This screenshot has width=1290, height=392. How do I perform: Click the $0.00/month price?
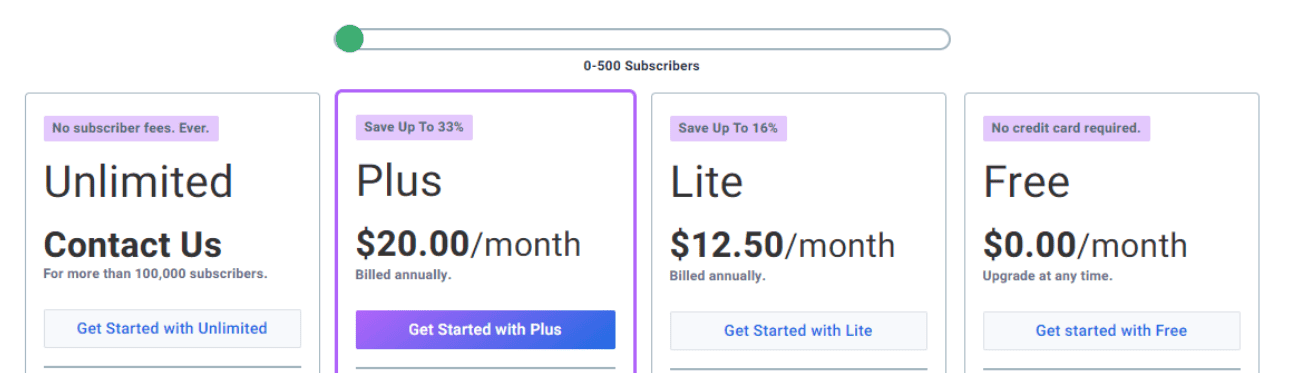click(1085, 245)
